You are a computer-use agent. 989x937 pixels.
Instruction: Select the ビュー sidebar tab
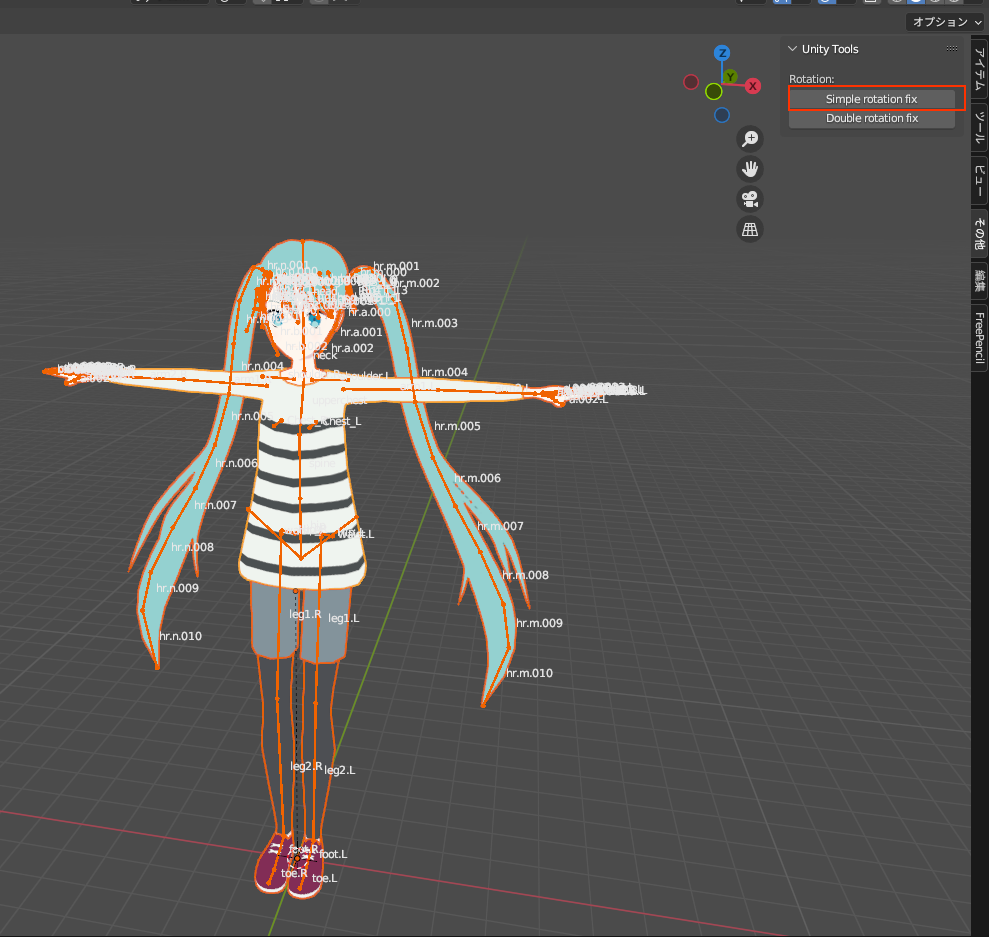[x=980, y=179]
